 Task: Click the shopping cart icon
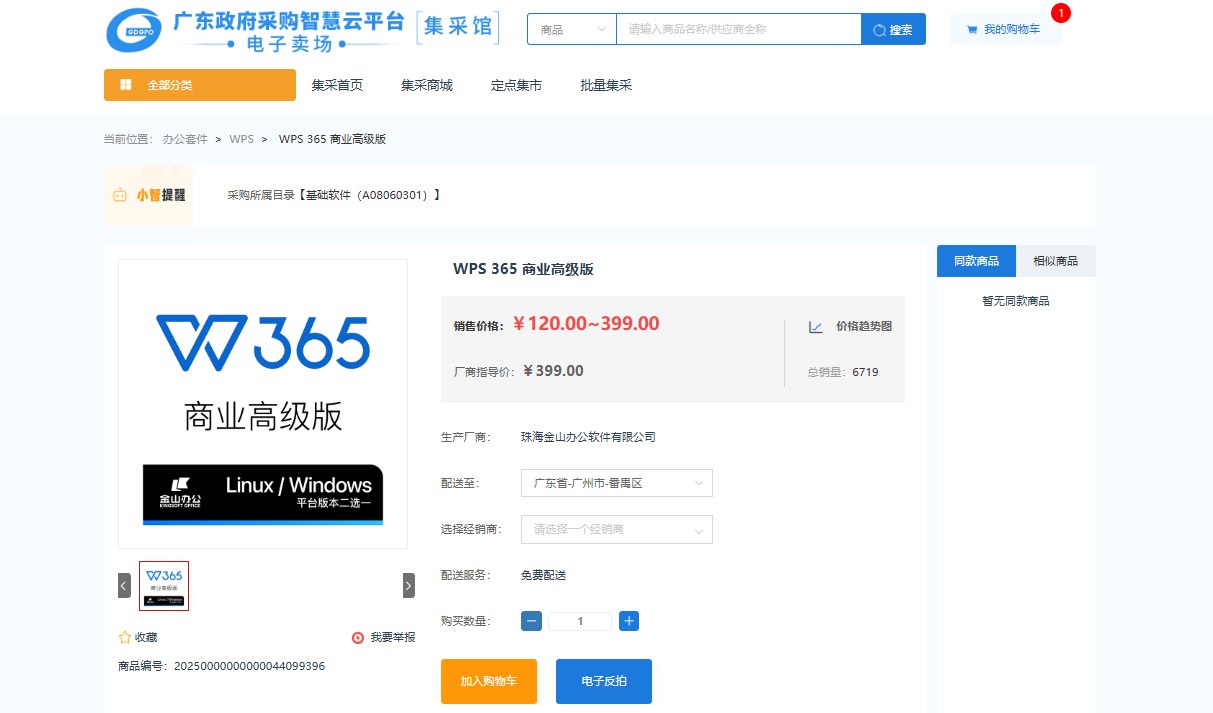pyautogui.click(x=972, y=30)
